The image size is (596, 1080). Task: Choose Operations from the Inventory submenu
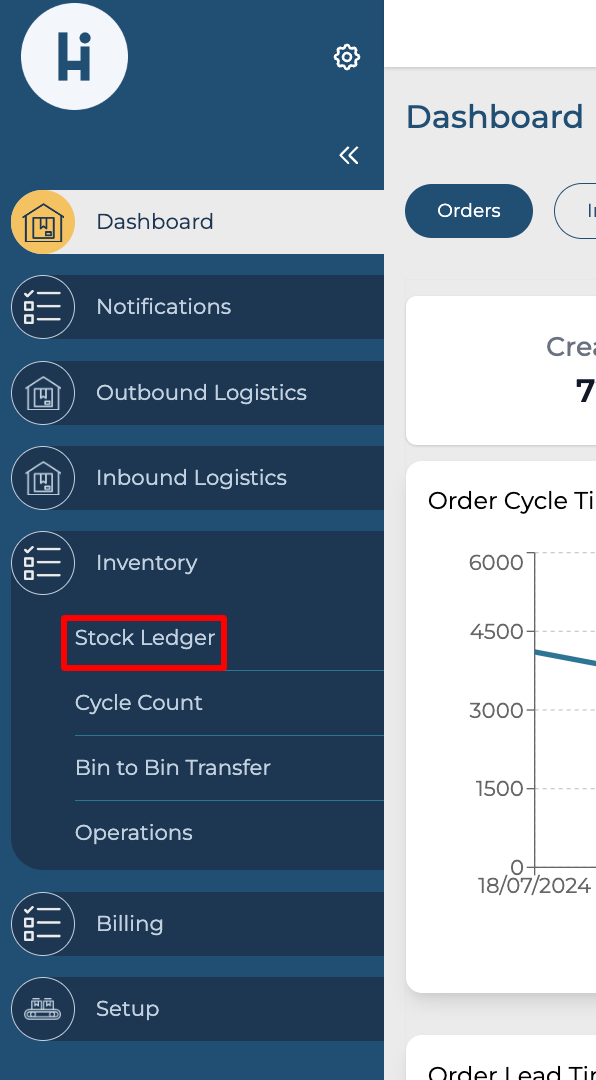click(133, 832)
